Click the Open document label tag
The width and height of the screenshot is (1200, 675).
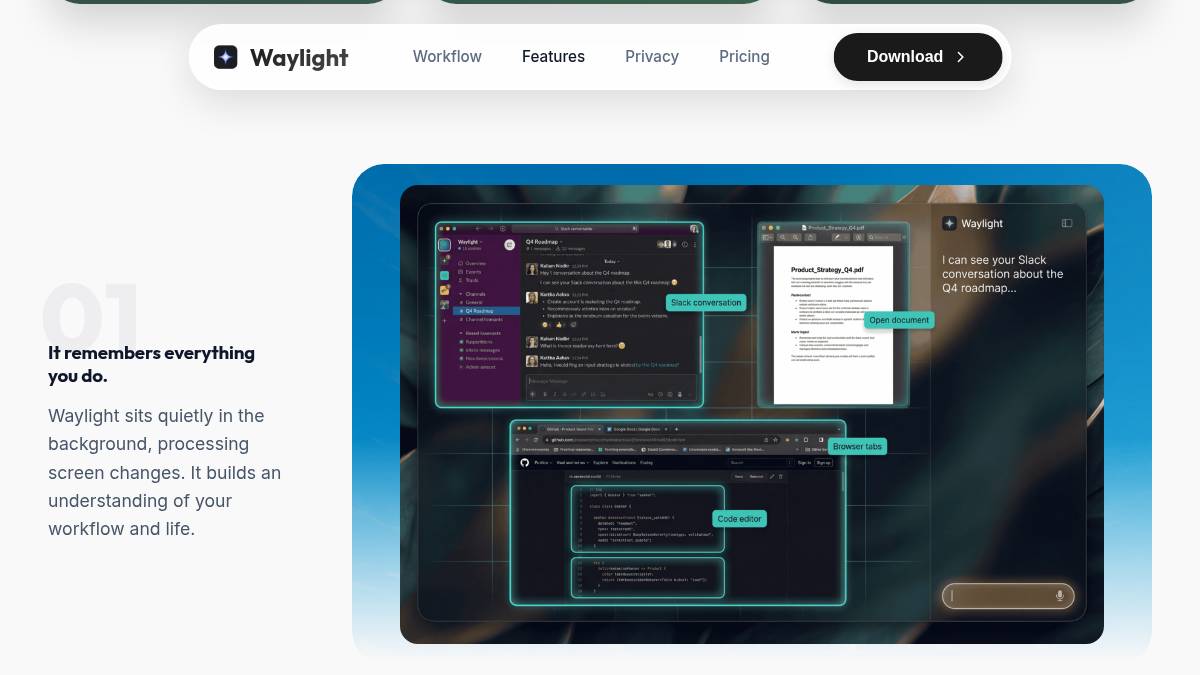899,320
